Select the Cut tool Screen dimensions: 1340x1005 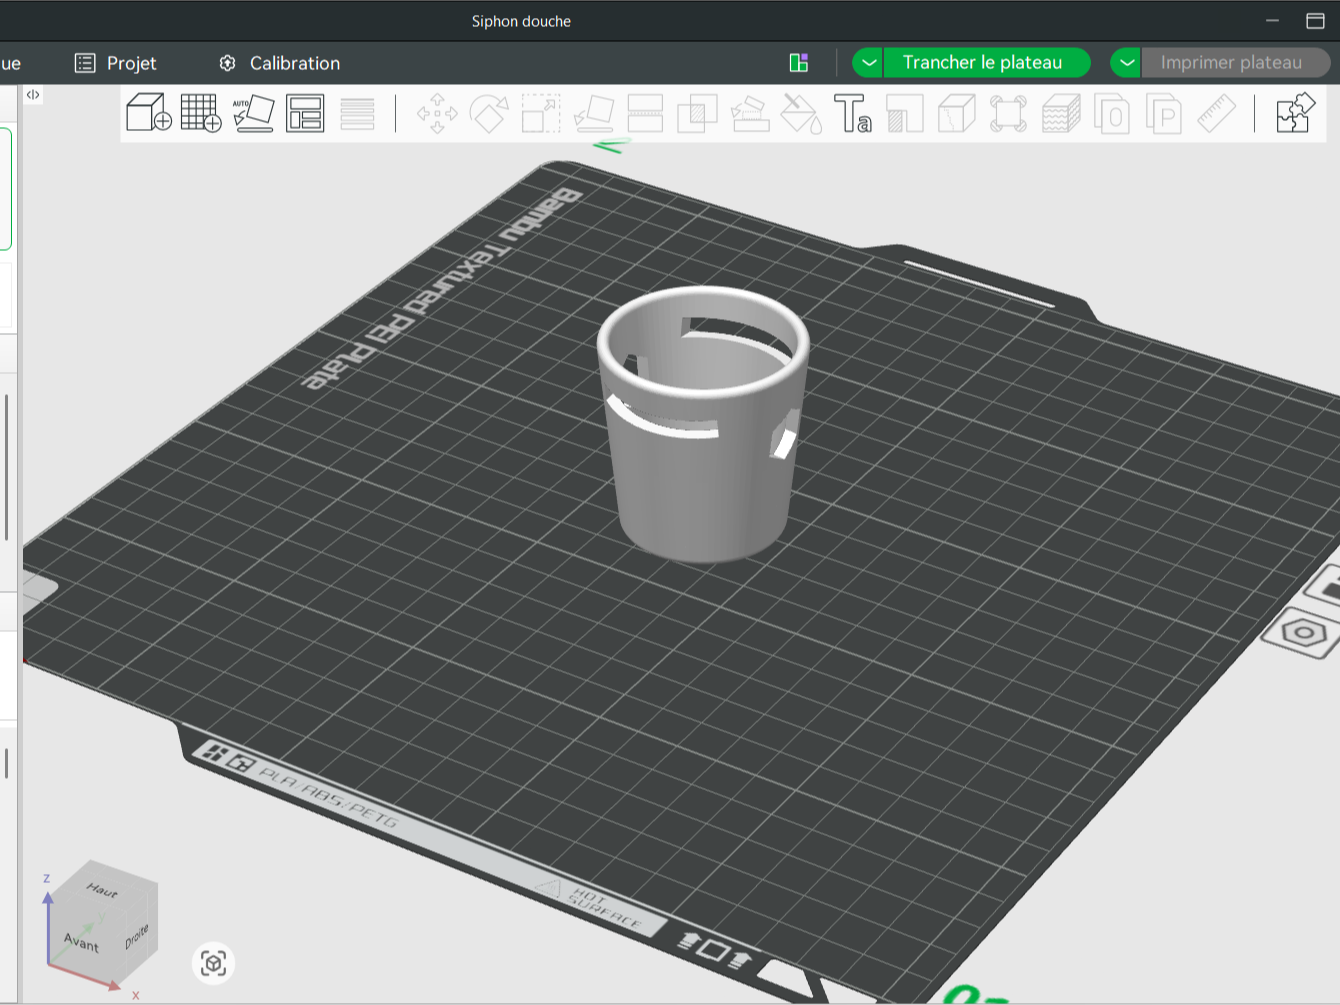pos(645,113)
